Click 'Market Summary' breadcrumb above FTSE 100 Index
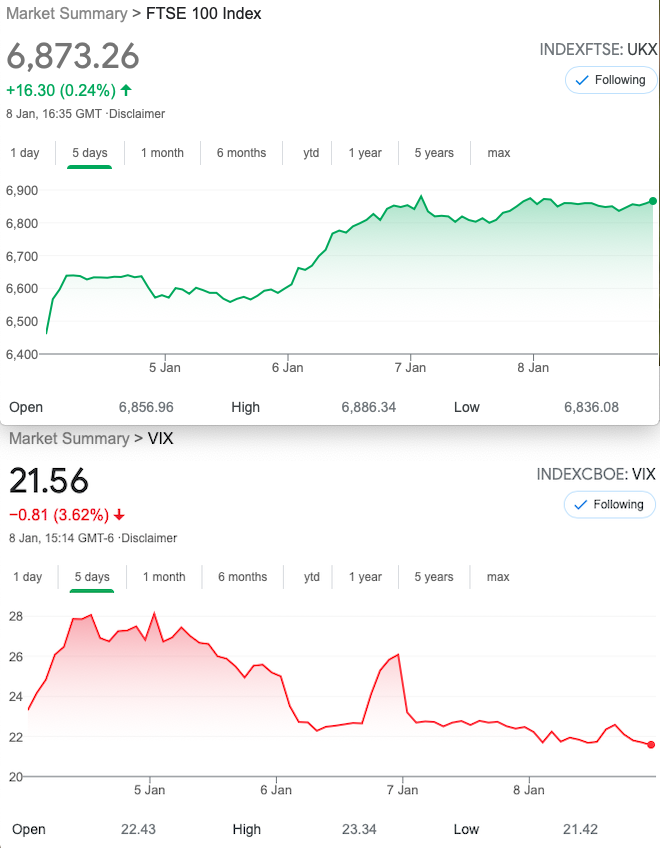 (67, 14)
